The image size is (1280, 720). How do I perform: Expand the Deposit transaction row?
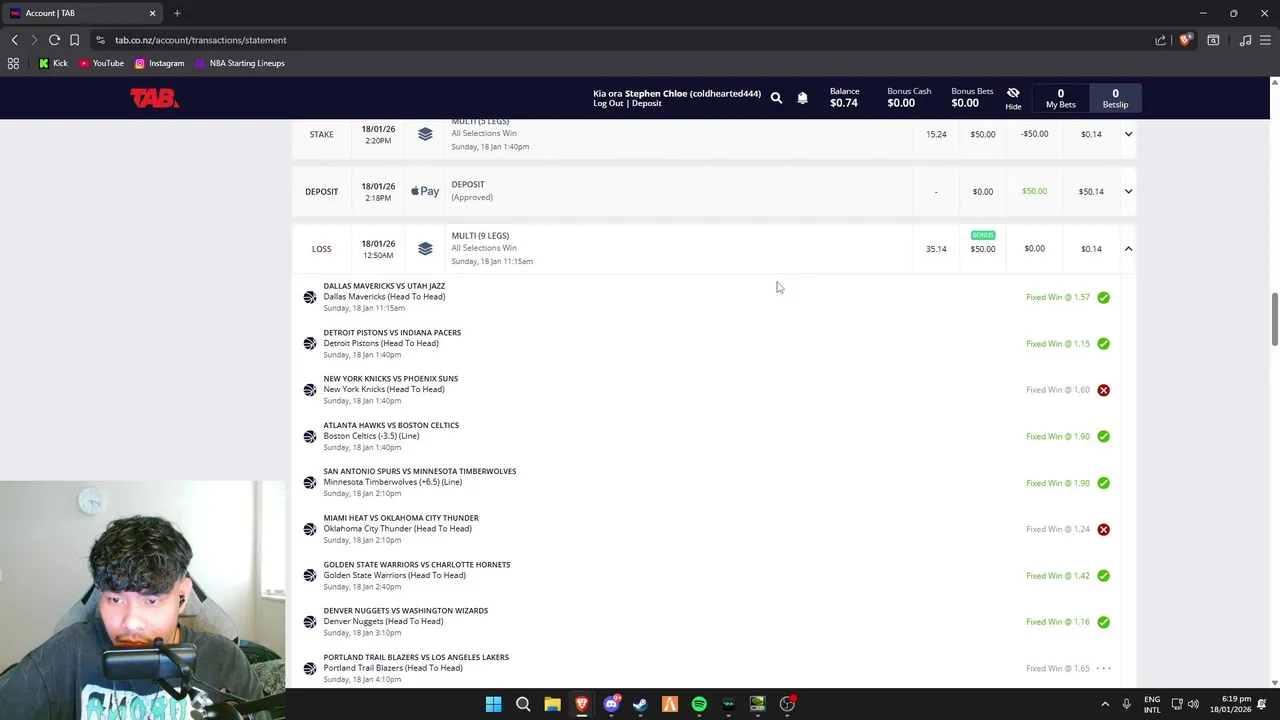[x=1128, y=191]
